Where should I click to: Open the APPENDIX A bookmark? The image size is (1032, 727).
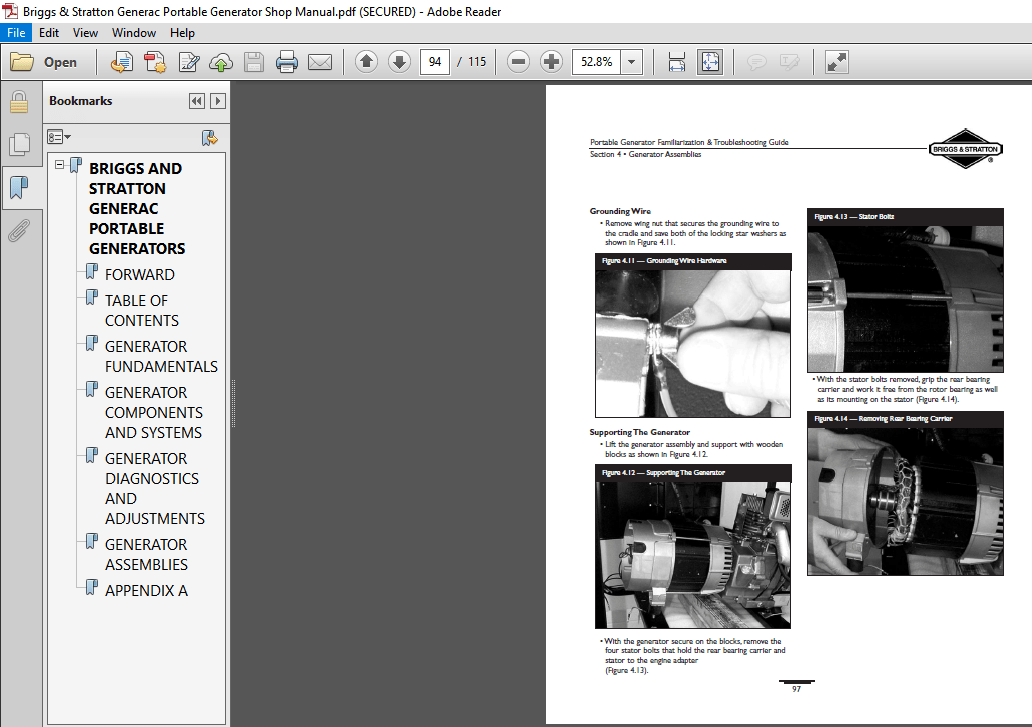tap(146, 591)
